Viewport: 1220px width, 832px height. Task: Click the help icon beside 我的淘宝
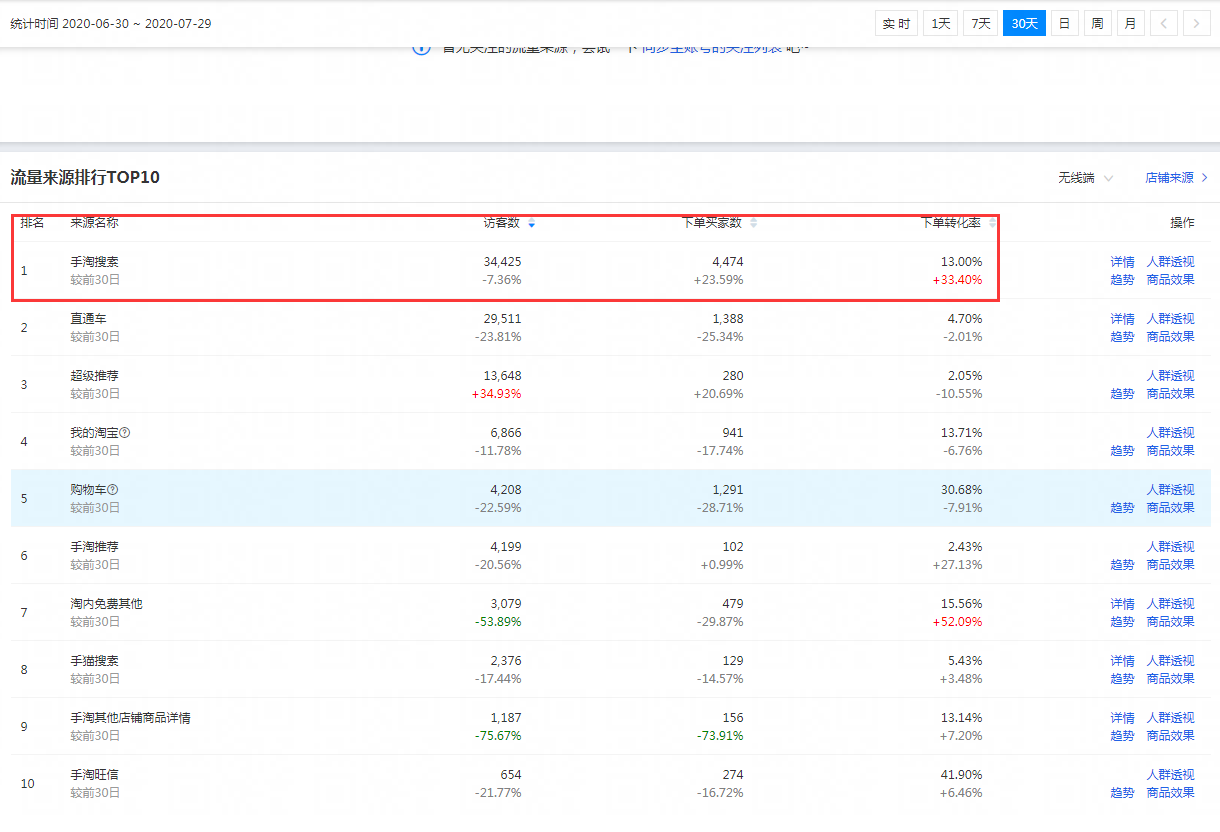tap(125, 433)
